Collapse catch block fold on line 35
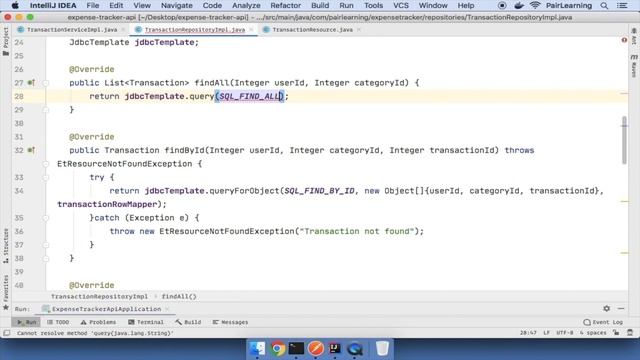 (x=46, y=218)
